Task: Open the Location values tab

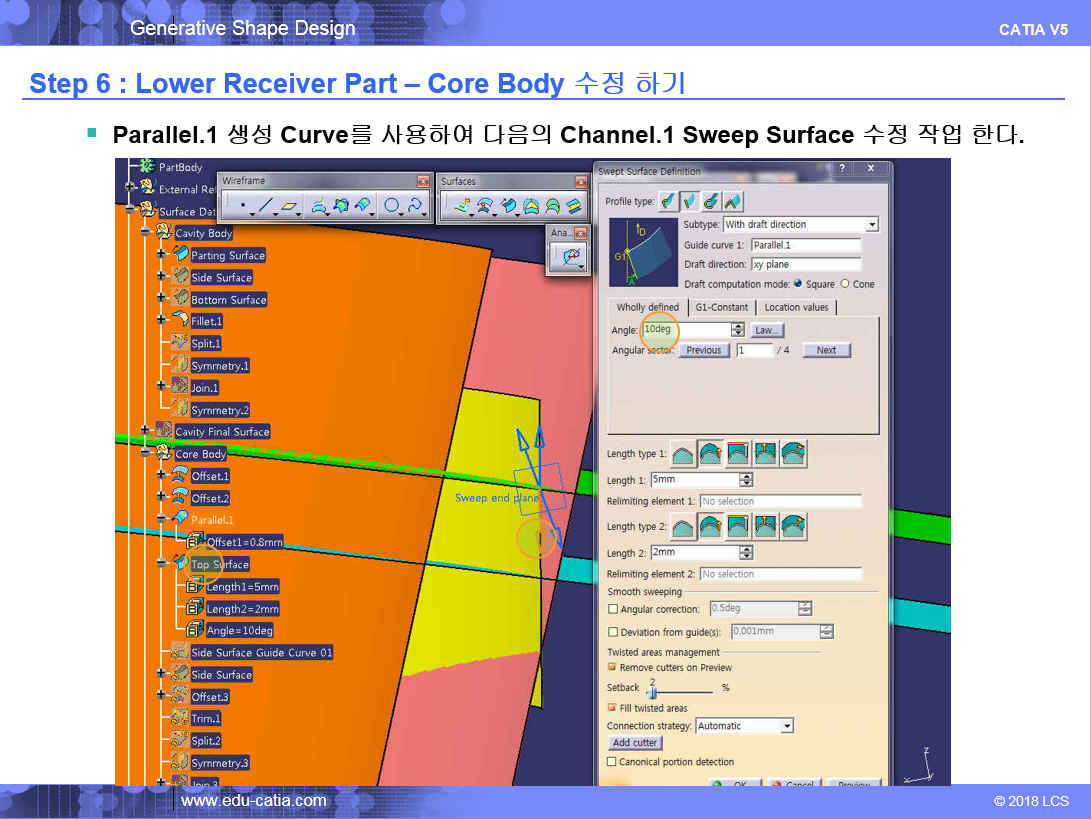Action: click(x=796, y=307)
